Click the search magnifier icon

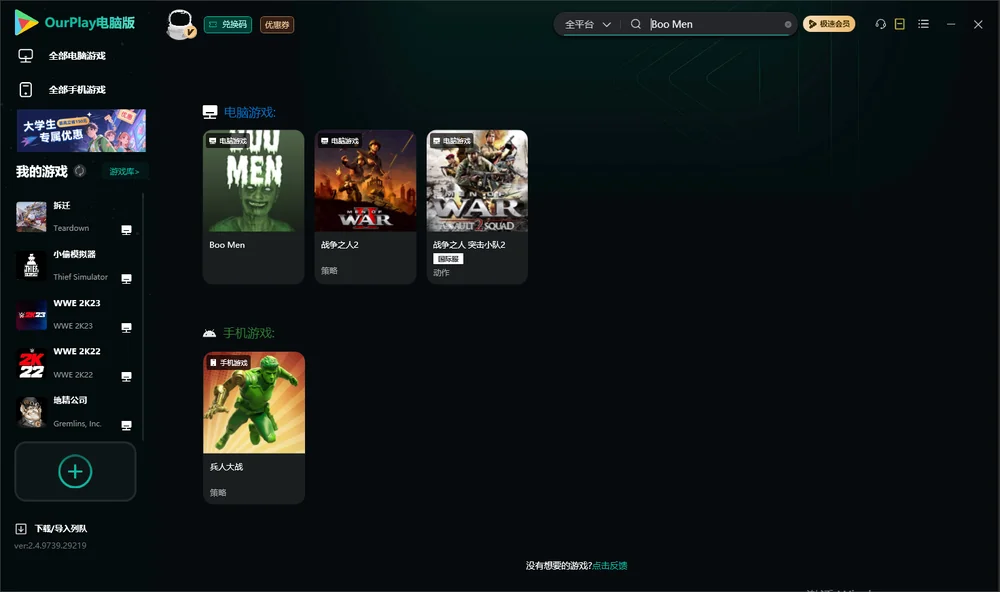(x=636, y=24)
